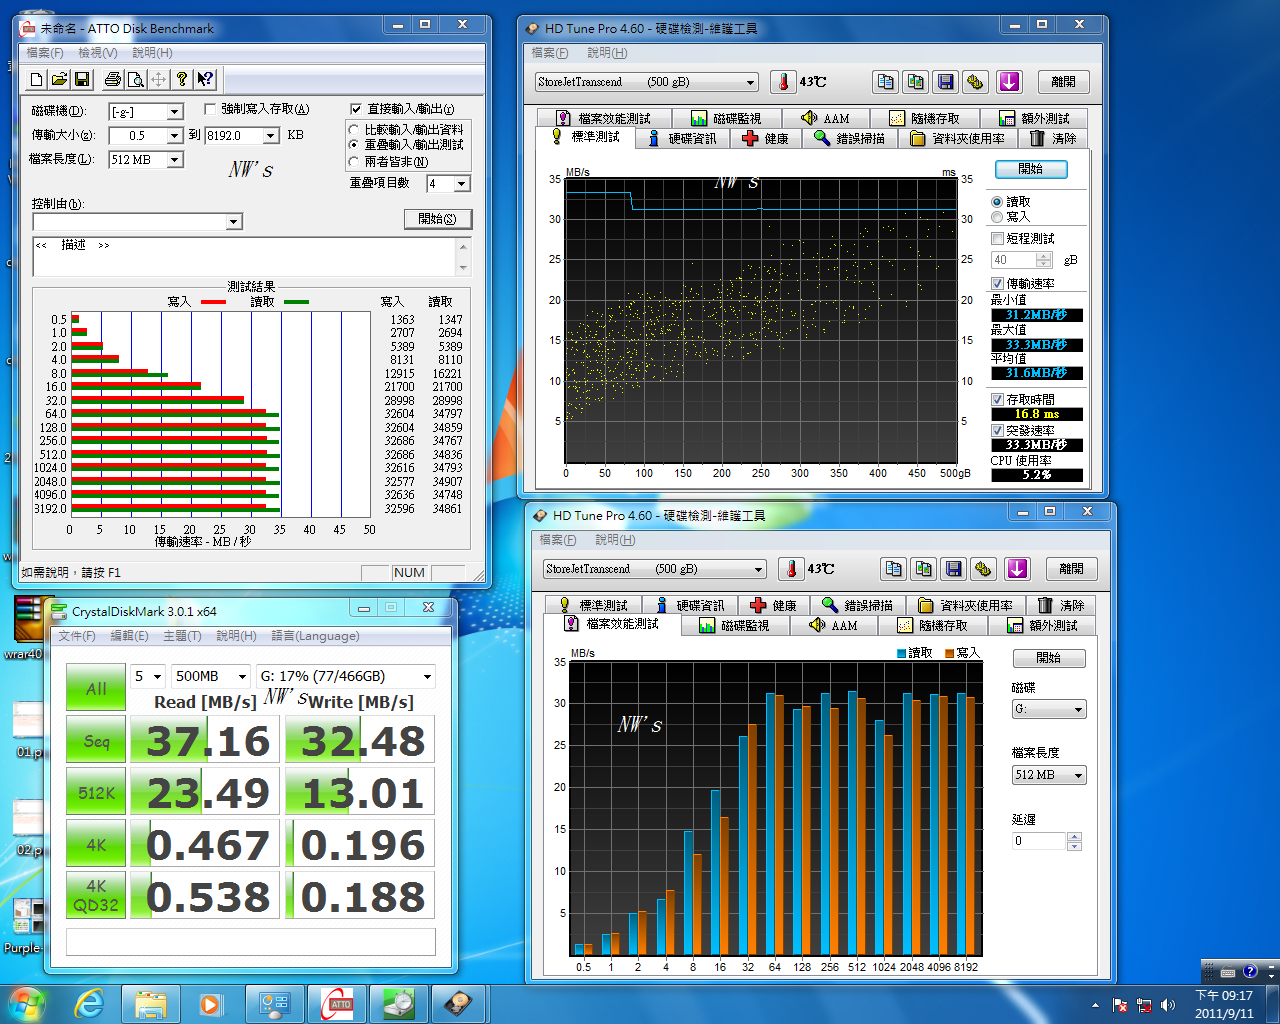Toggle the 存取時間 checkbox in HD Tune

coord(997,400)
